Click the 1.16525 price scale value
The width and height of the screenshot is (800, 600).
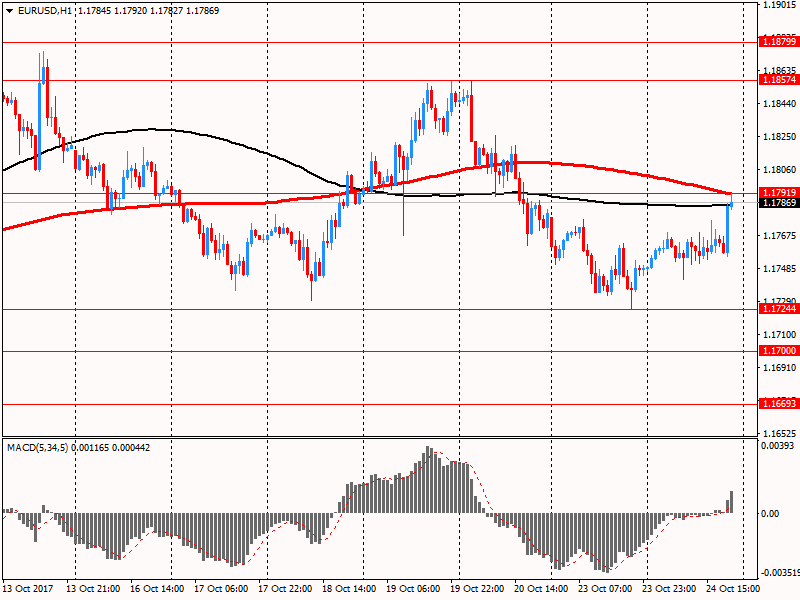coord(780,434)
